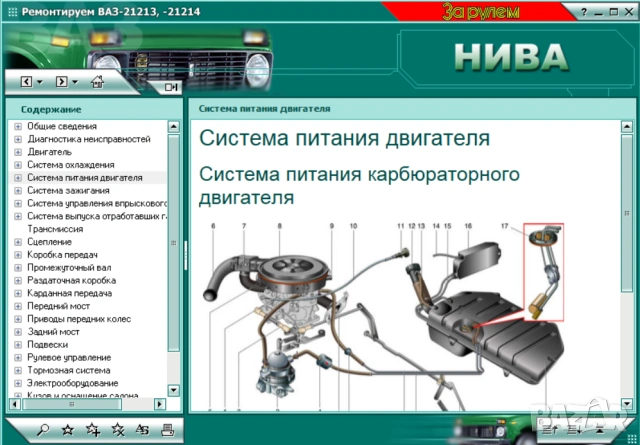Maximize the Нива manual window

(613, 12)
